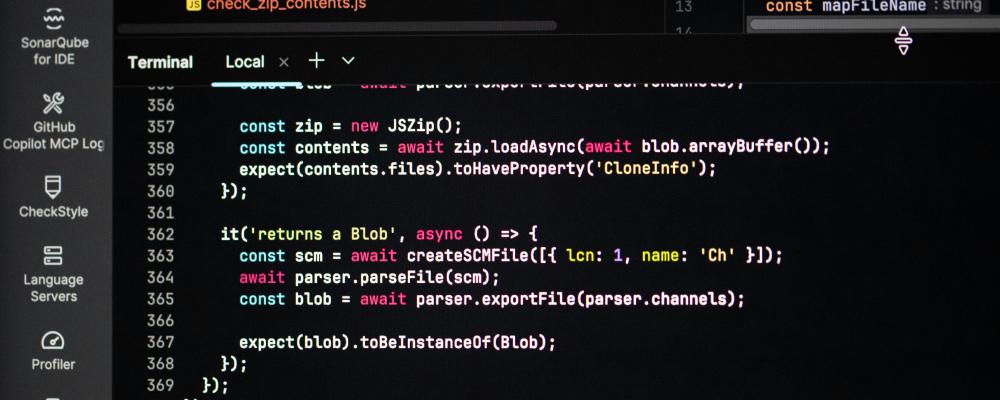Click 'zip.loadAsync' on line 358
This screenshot has height=400, width=1000.
[x=515, y=147]
